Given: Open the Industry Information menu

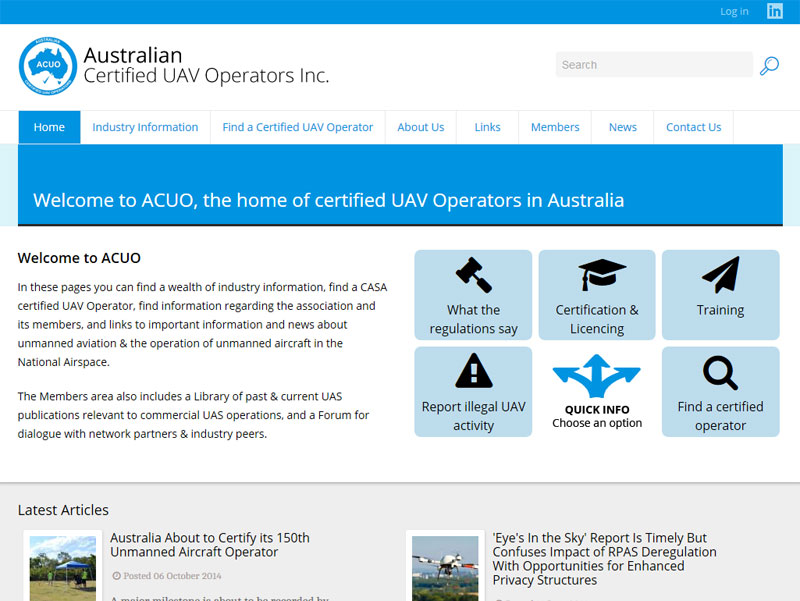Looking at the screenshot, I should coord(145,127).
